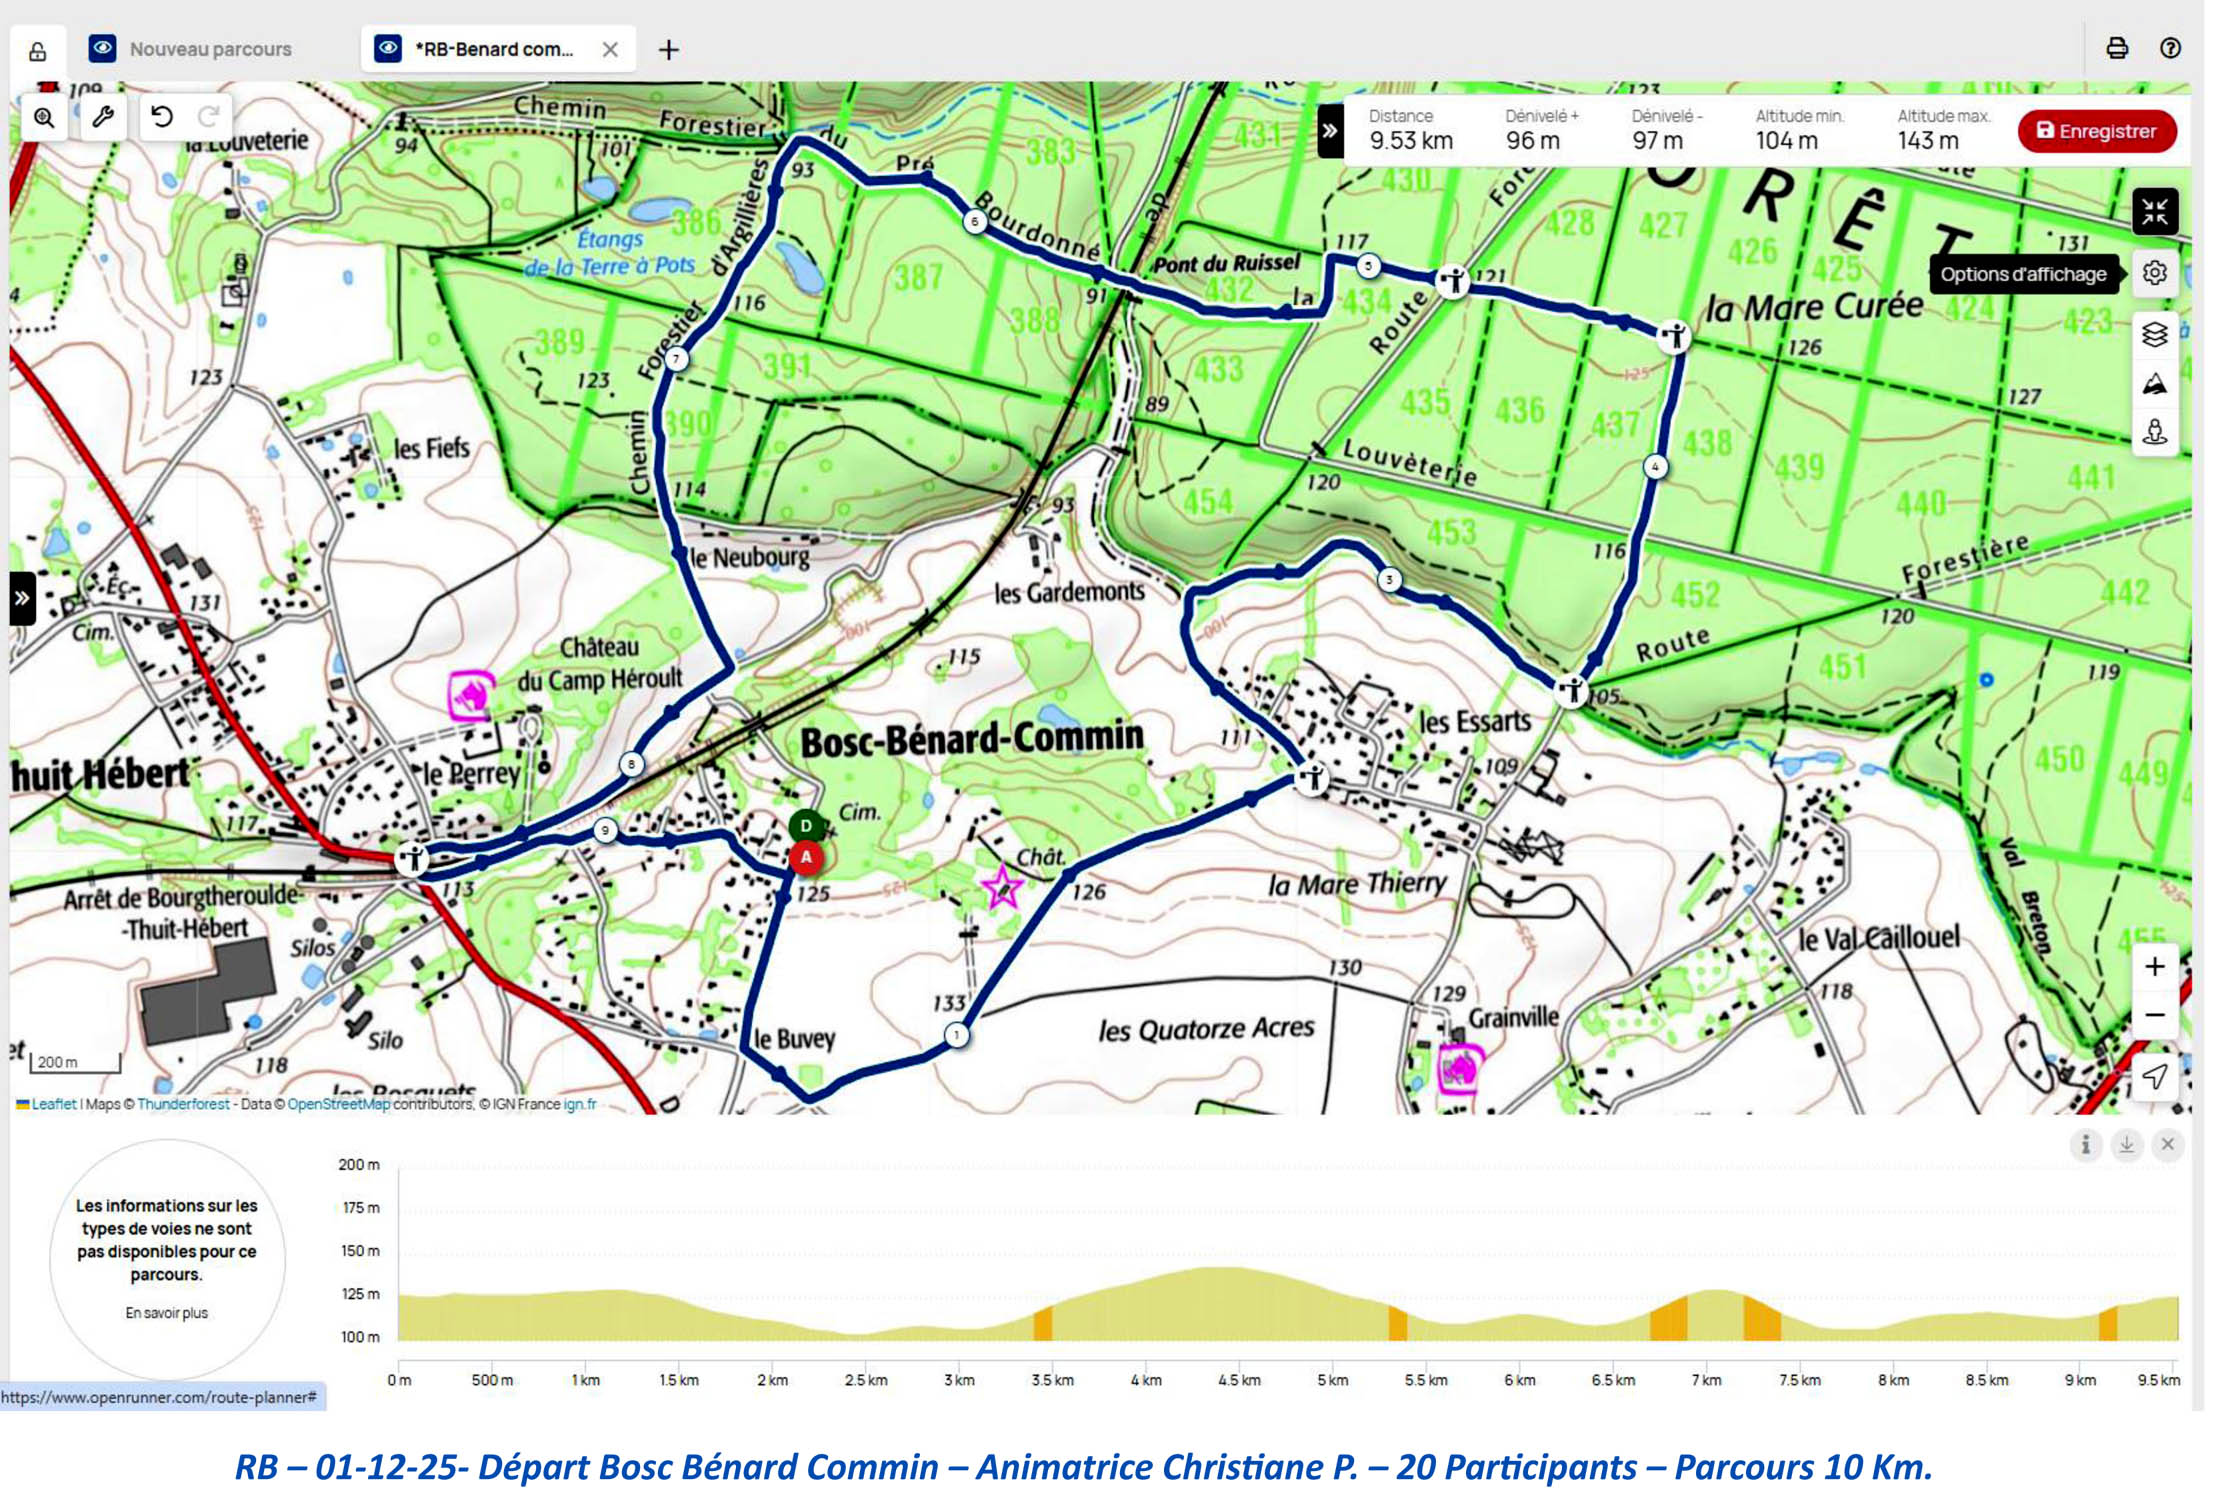Locate my position arrow icon

[x=2154, y=1076]
